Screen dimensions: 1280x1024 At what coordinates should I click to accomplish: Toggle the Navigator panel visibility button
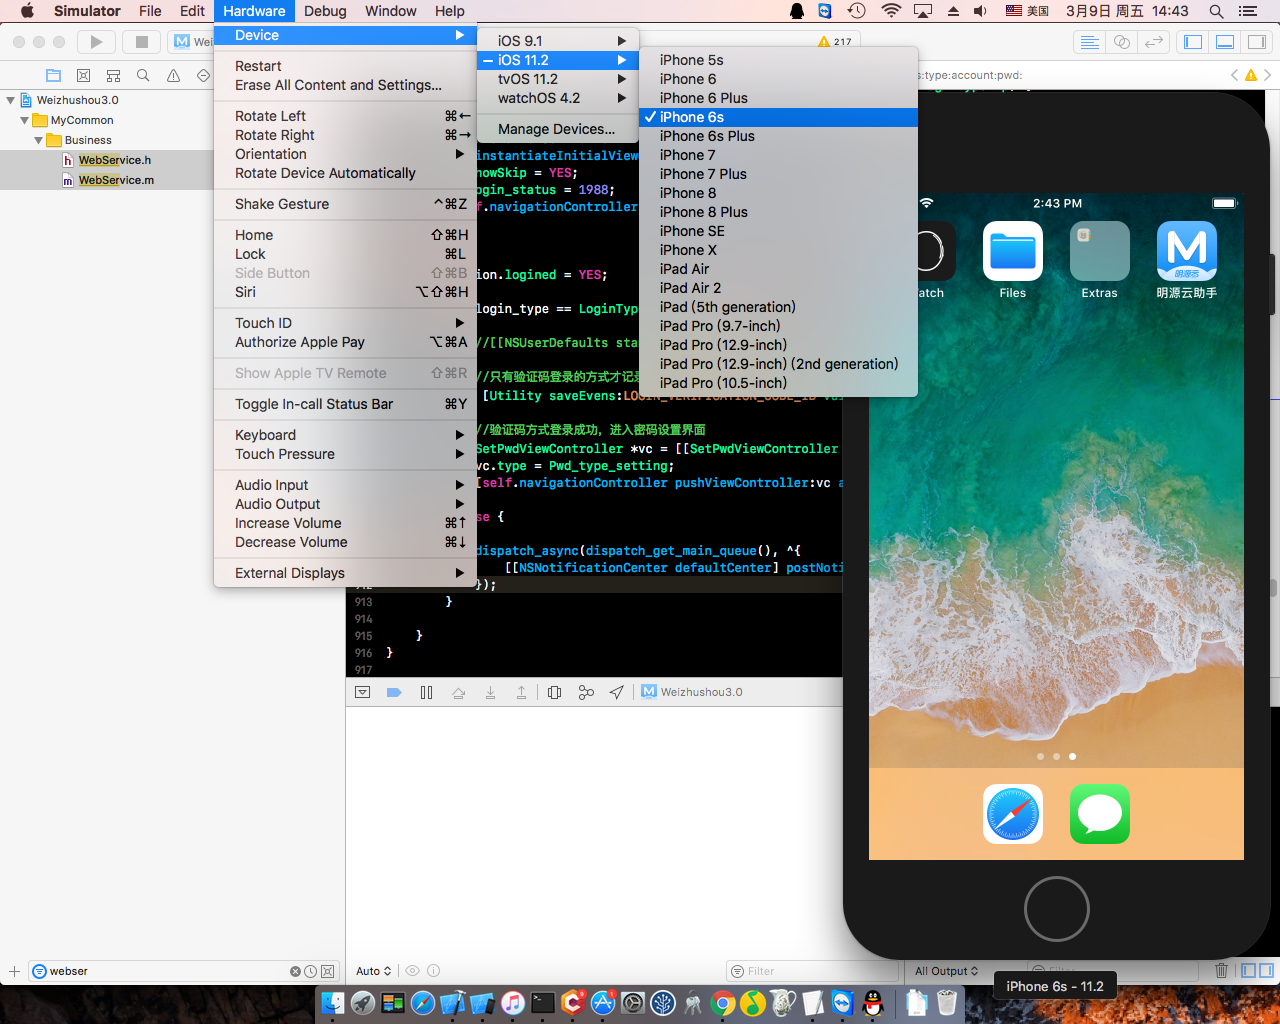(x=1192, y=42)
